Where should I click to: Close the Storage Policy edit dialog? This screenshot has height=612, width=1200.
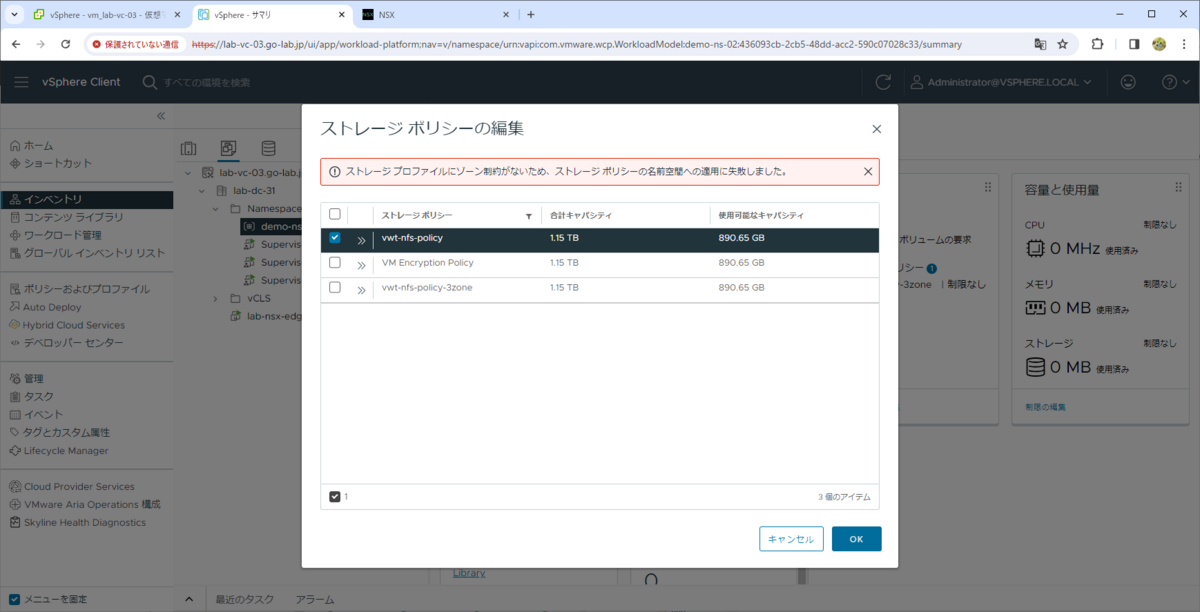click(x=876, y=129)
